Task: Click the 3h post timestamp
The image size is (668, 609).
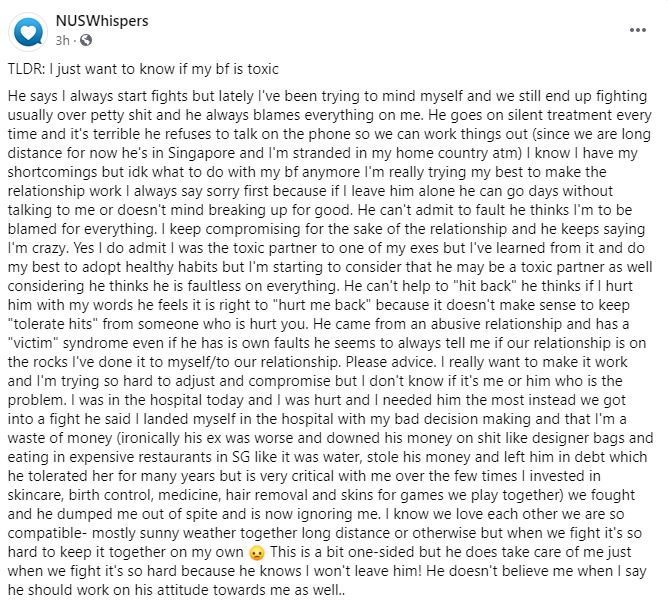Action: click(x=62, y=40)
